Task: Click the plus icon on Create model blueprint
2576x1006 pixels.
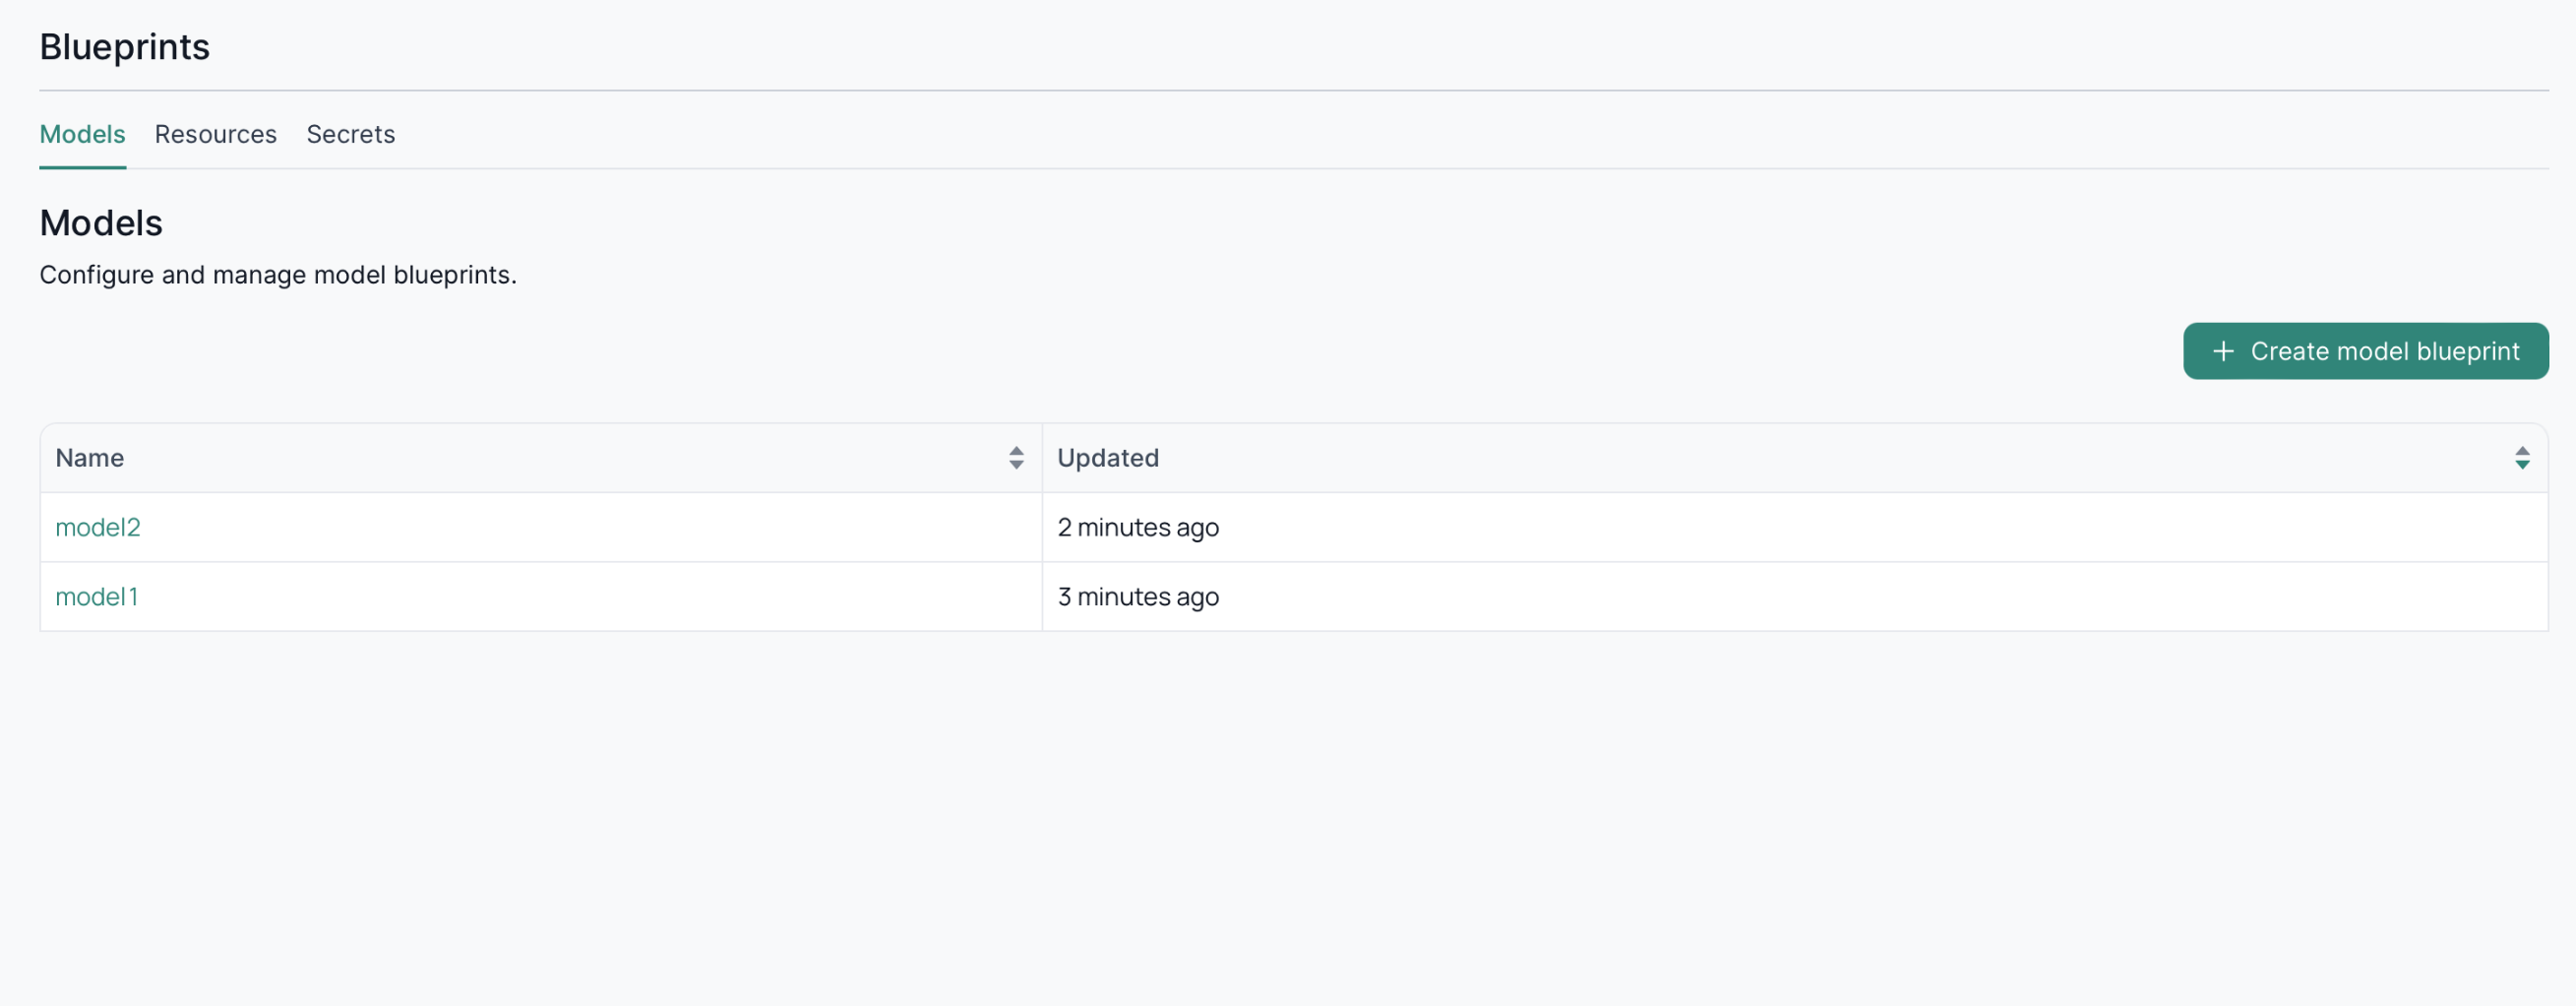Action: tap(2223, 352)
